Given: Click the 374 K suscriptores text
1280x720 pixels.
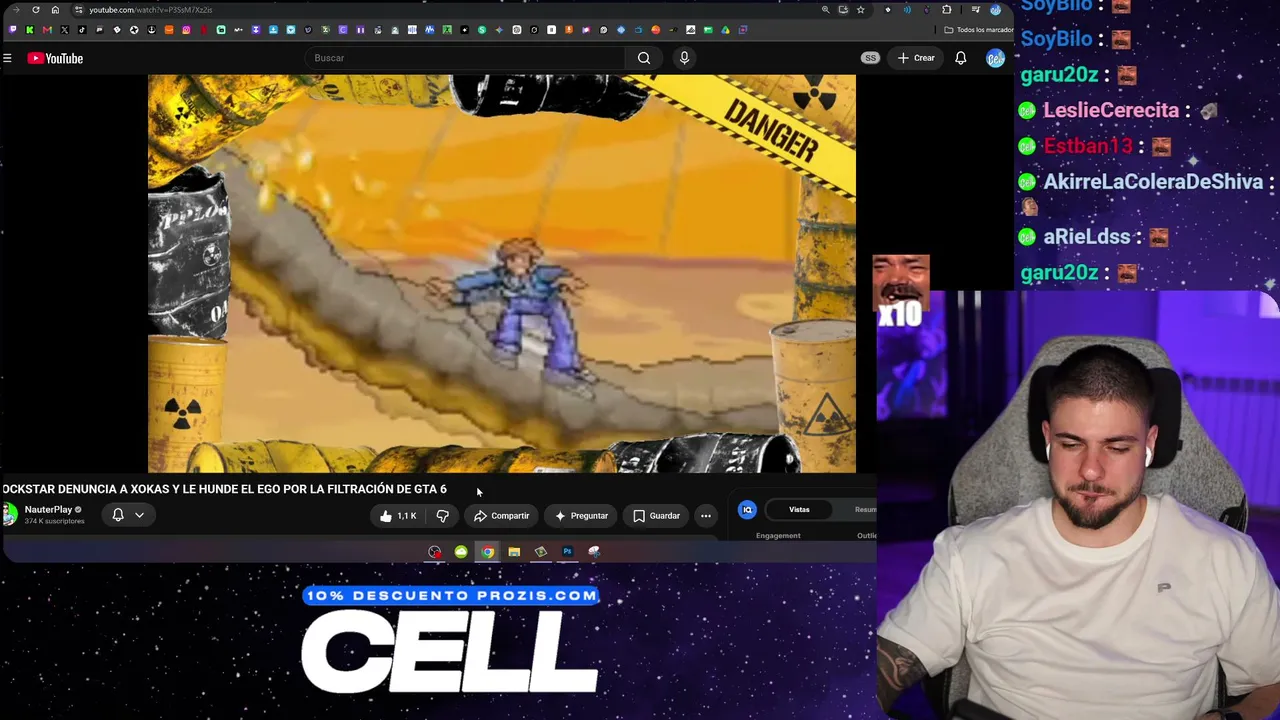Looking at the screenshot, I should [54, 522].
